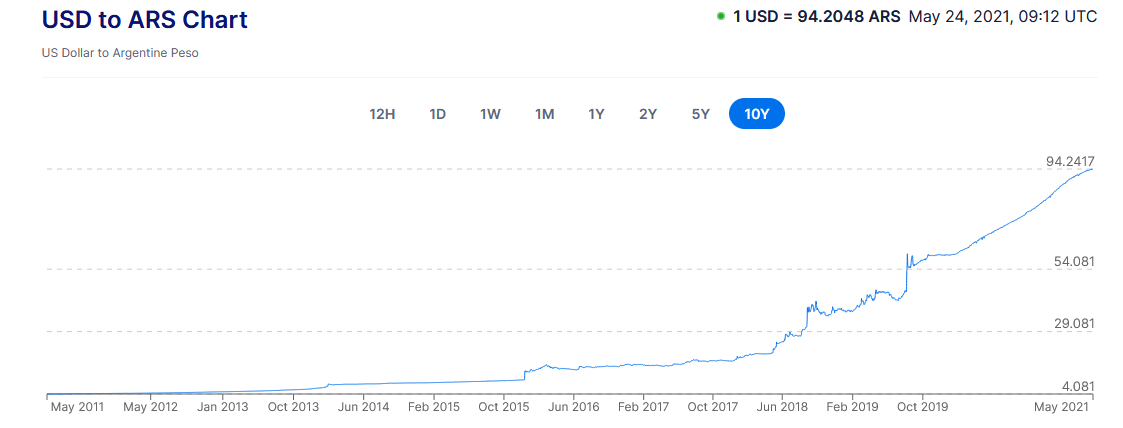The image size is (1123, 428).
Task: Click the USD to ARS Chart heading
Action: [x=145, y=19]
